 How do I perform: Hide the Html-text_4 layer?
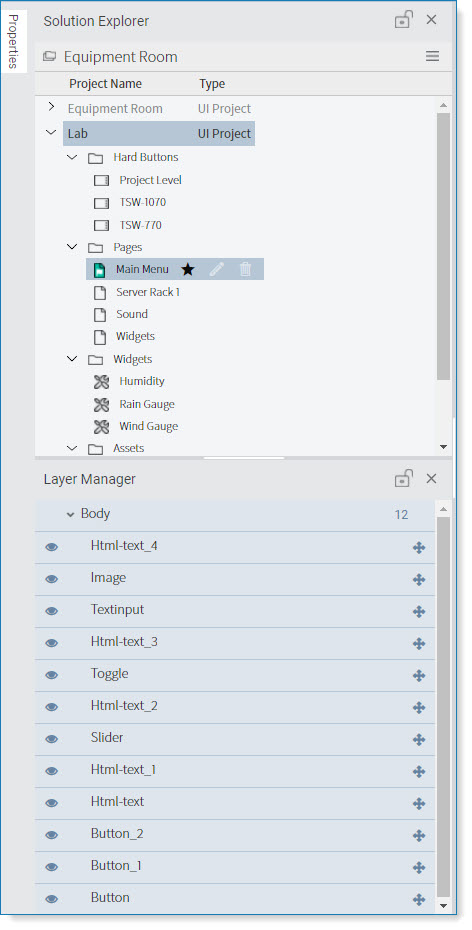coord(52,547)
